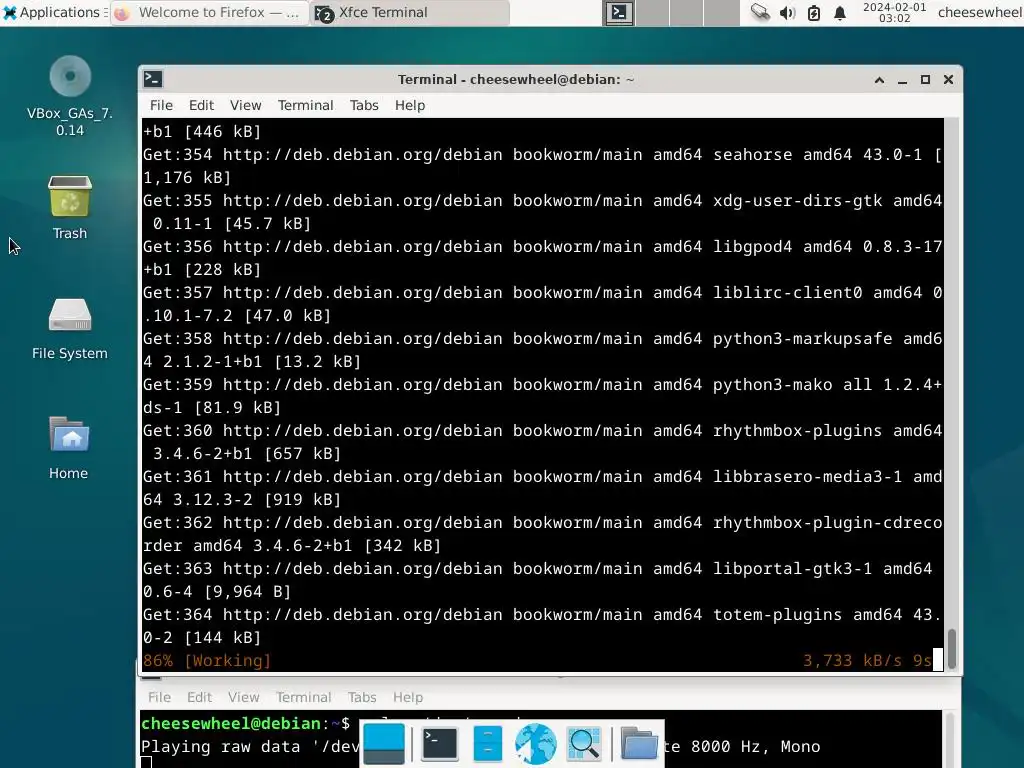Launch Terminal Emulator from bottom dock
Screen dimensions: 1024x768
(x=440, y=744)
